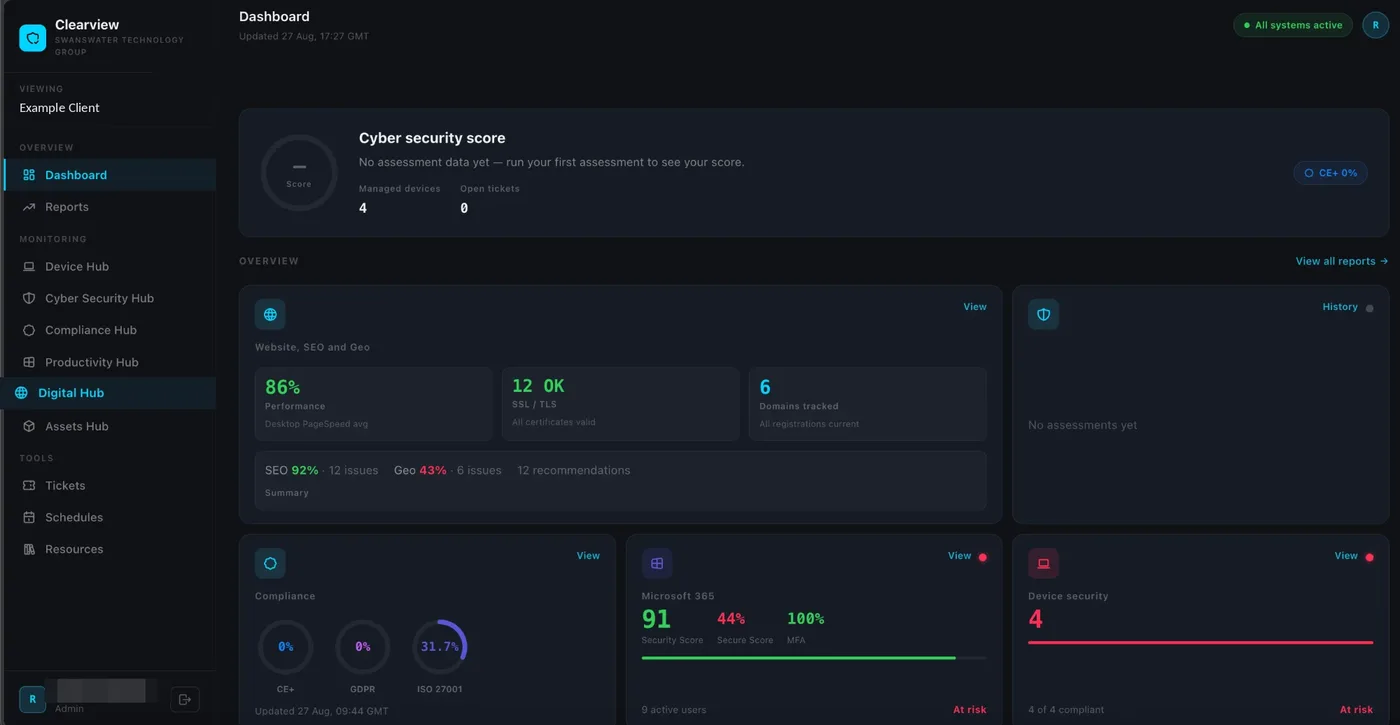The image size is (1400, 725).
Task: Click the Tickets icon in Tools
Action: click(29, 486)
